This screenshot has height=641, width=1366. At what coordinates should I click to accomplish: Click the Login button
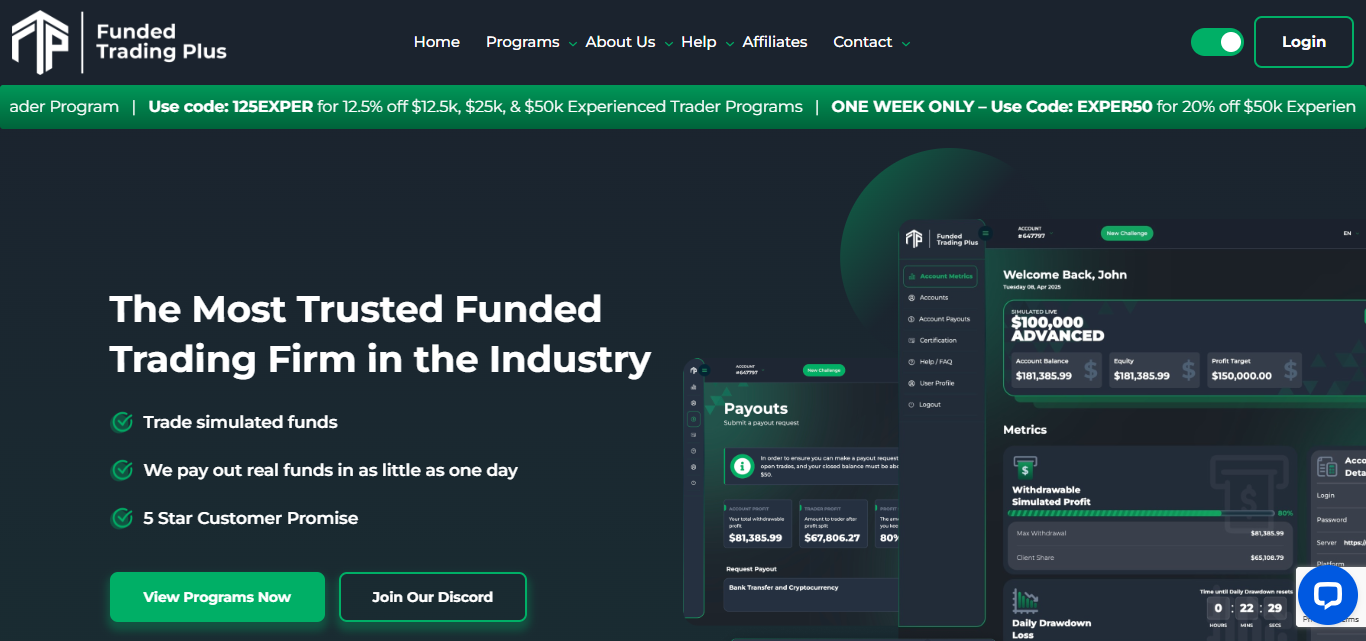1303,42
